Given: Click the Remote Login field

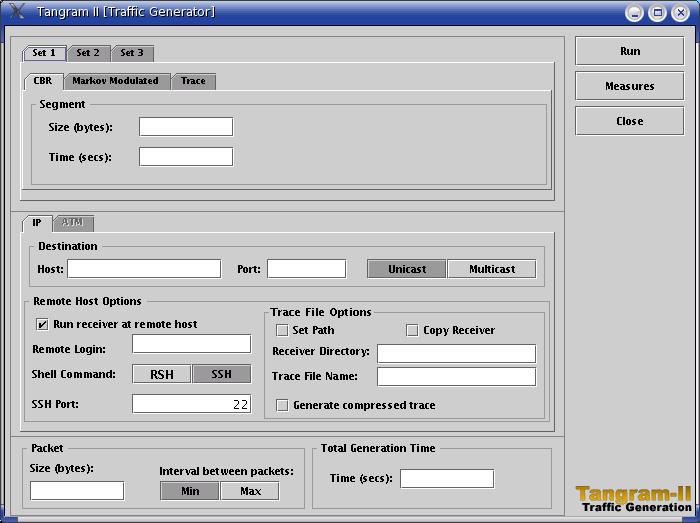Looking at the screenshot, I should click(x=191, y=344).
